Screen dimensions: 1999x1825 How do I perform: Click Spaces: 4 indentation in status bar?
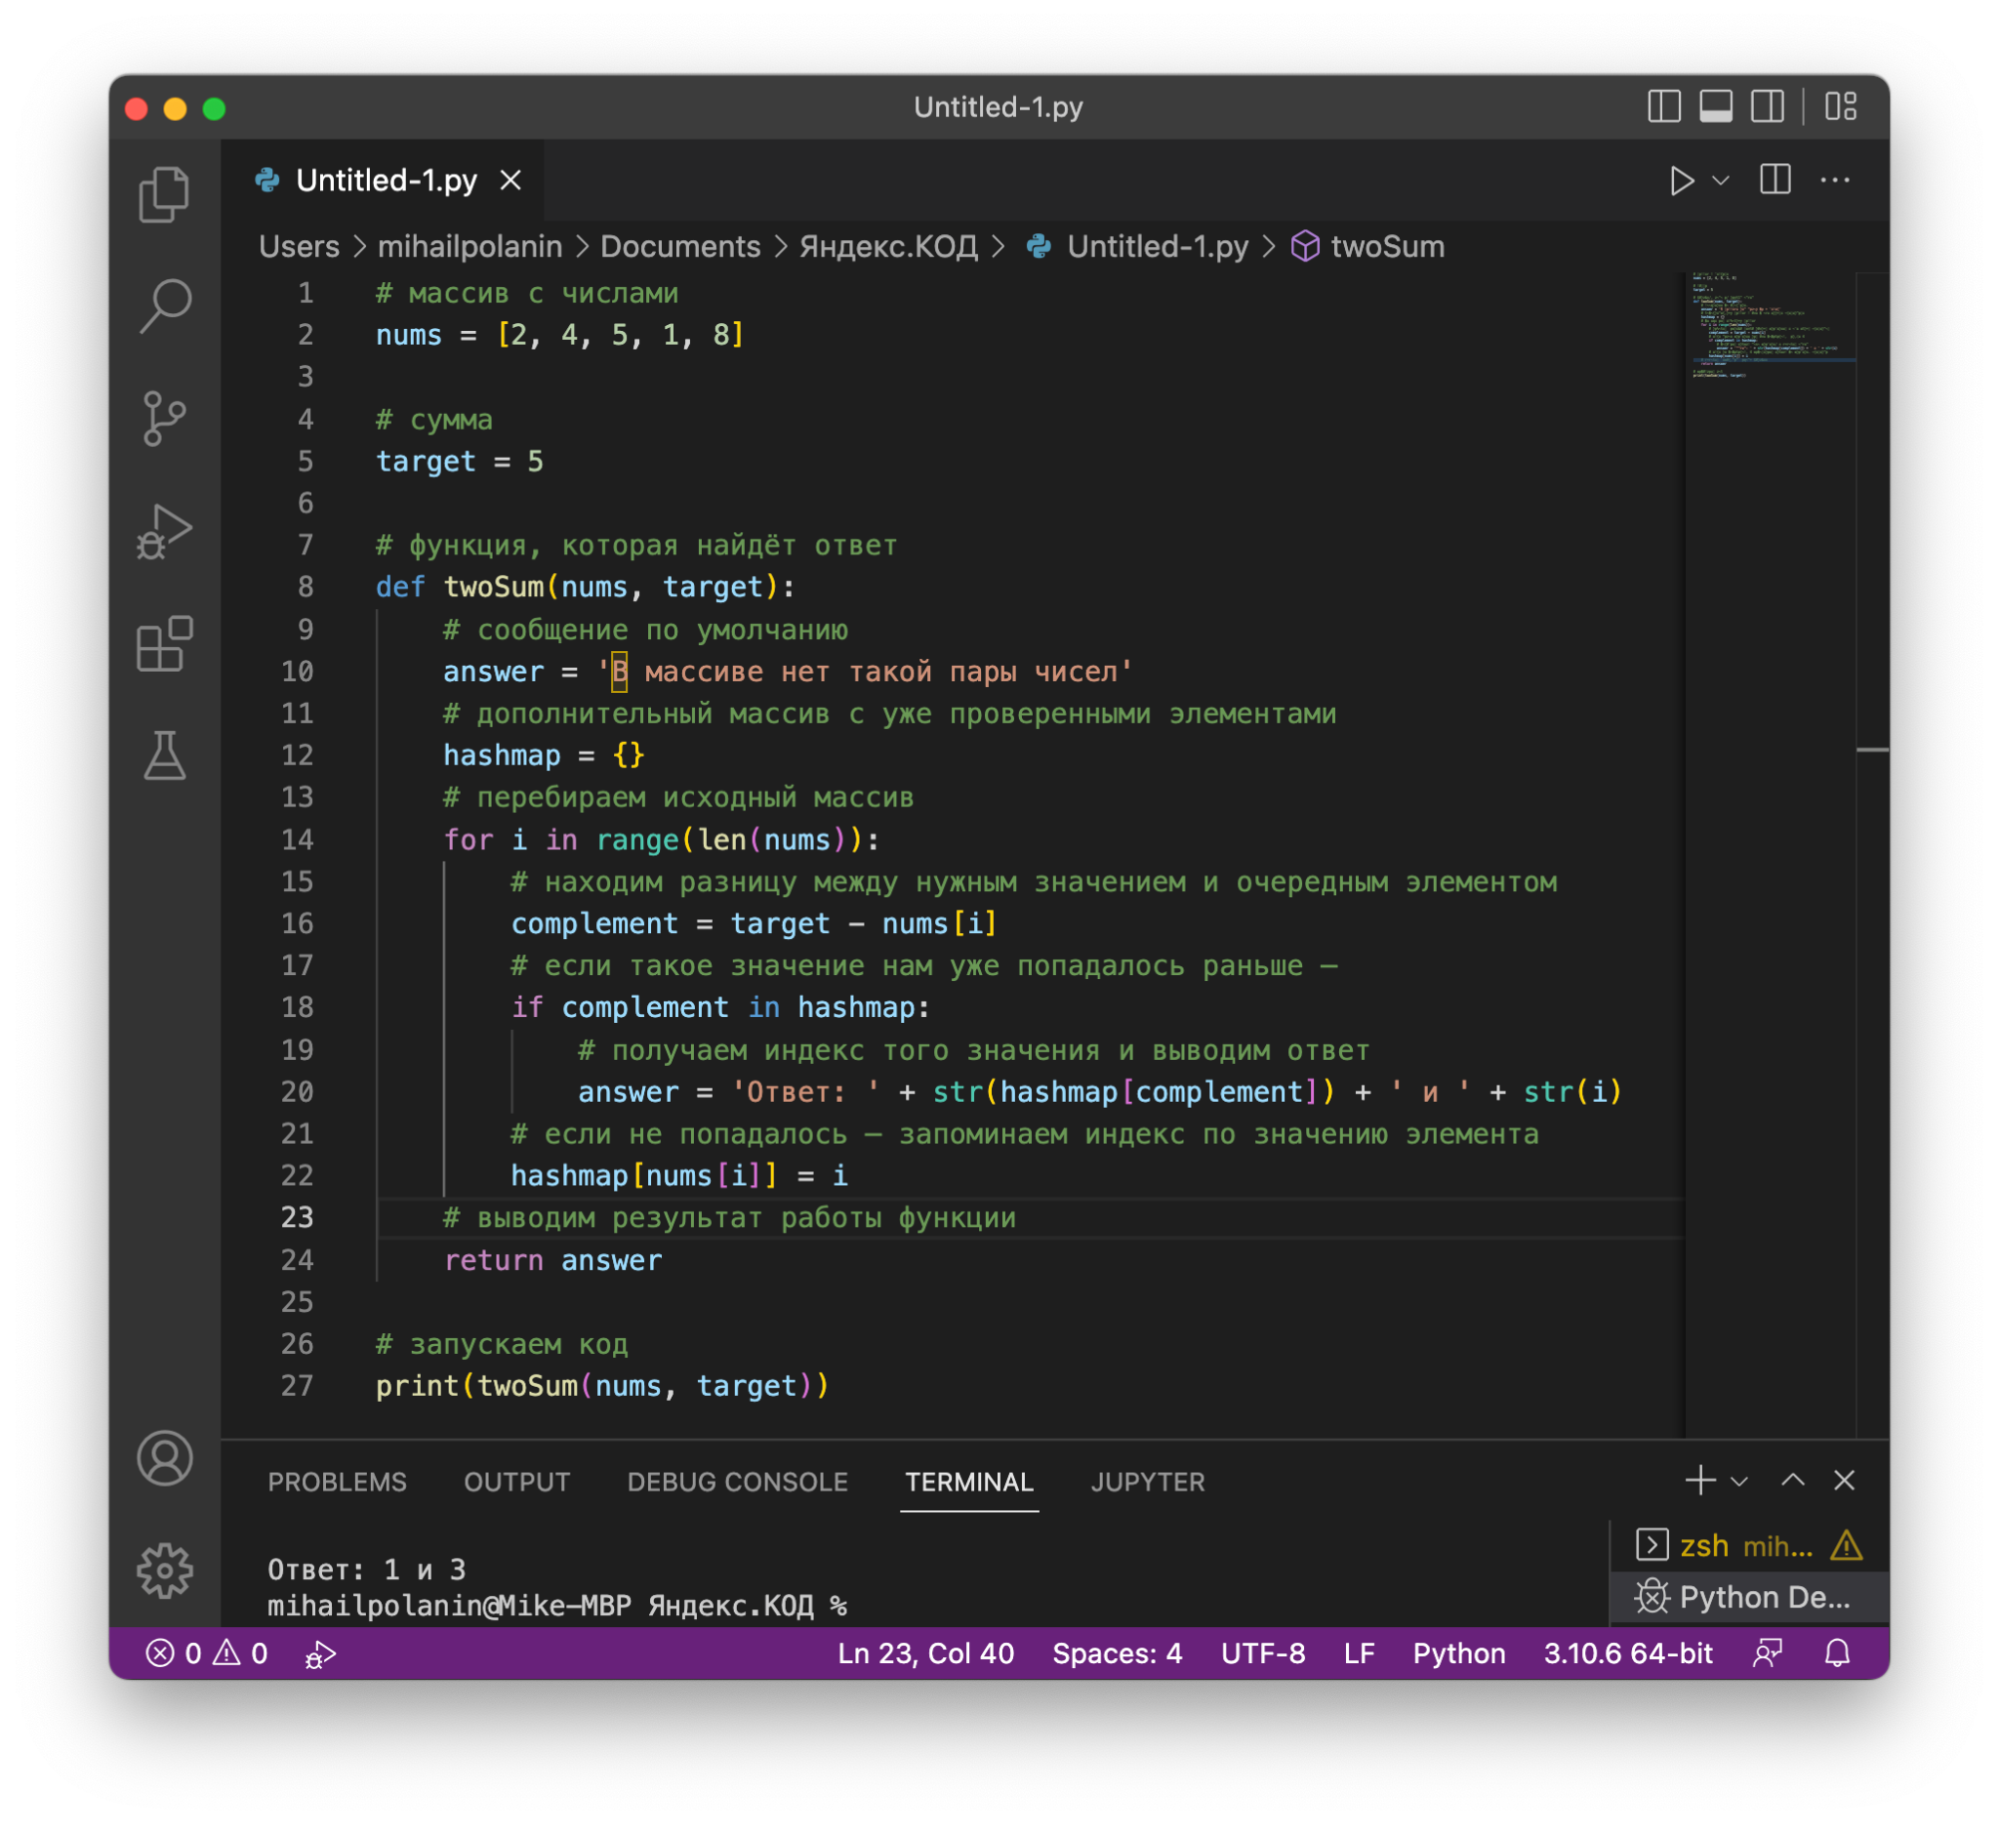(1117, 1653)
